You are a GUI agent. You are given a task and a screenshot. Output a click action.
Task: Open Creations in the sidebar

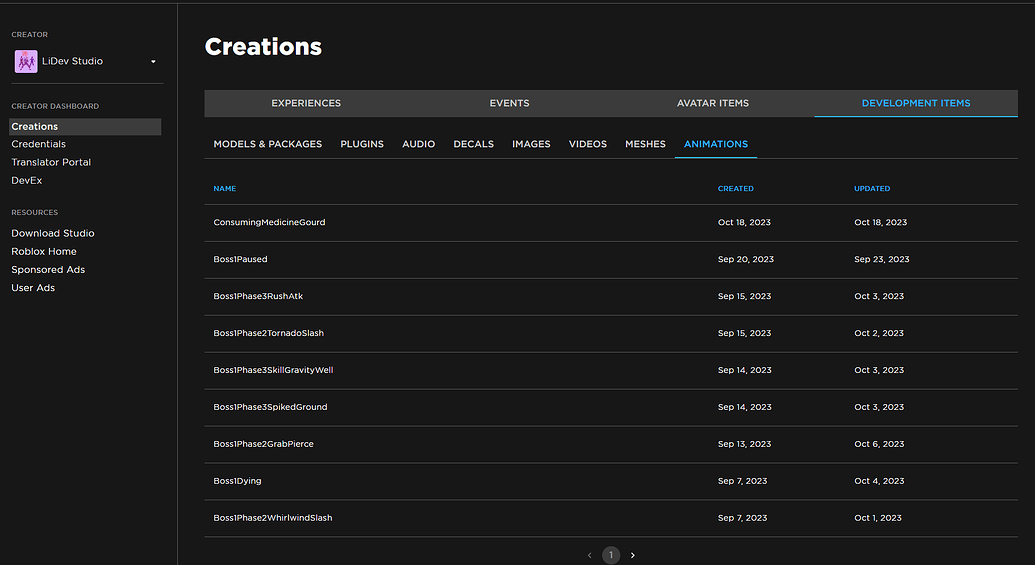(x=85, y=127)
